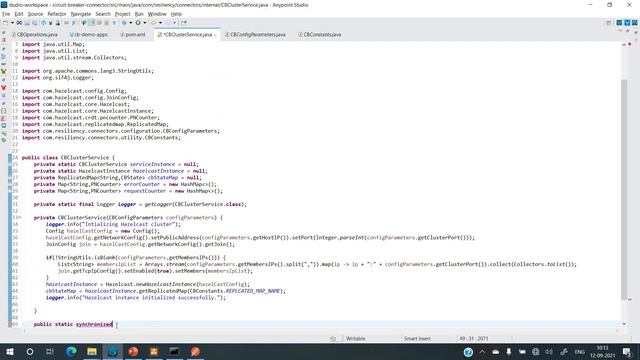
Task: Open the terminal app on taskbar
Action: pos(174,351)
